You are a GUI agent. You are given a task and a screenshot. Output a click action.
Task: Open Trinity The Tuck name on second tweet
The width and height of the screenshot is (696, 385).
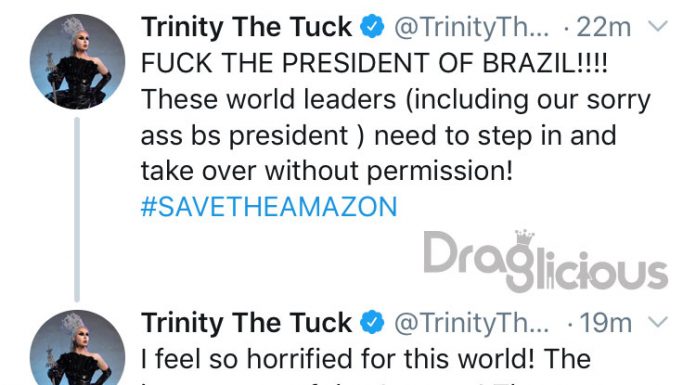coord(246,322)
